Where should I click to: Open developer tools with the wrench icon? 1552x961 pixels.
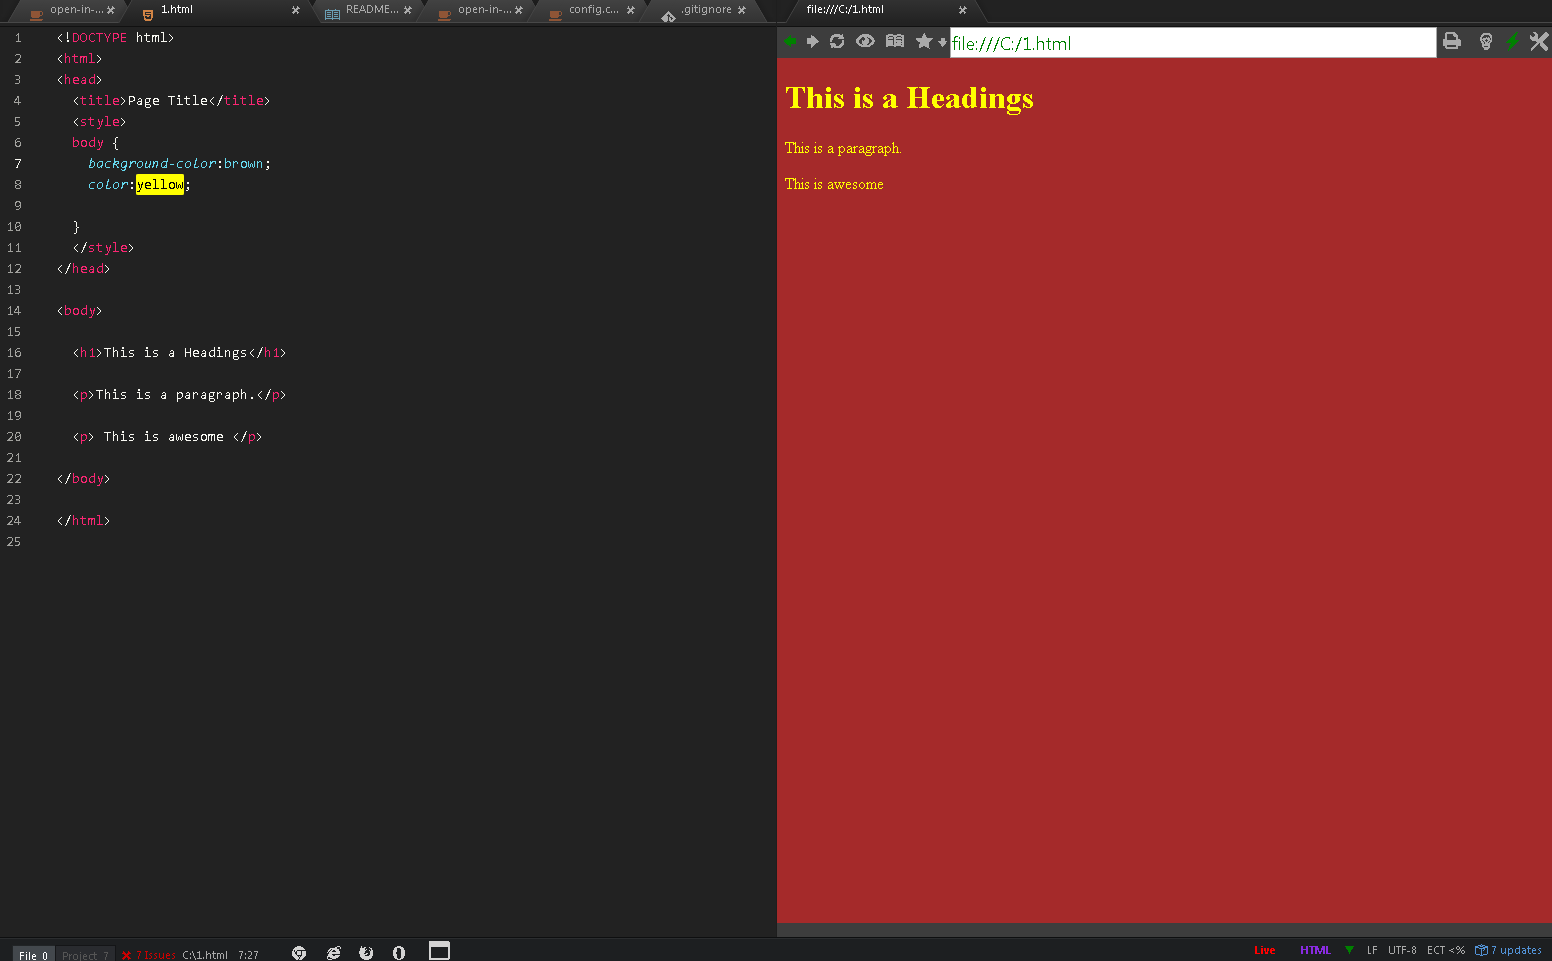[x=1538, y=41]
